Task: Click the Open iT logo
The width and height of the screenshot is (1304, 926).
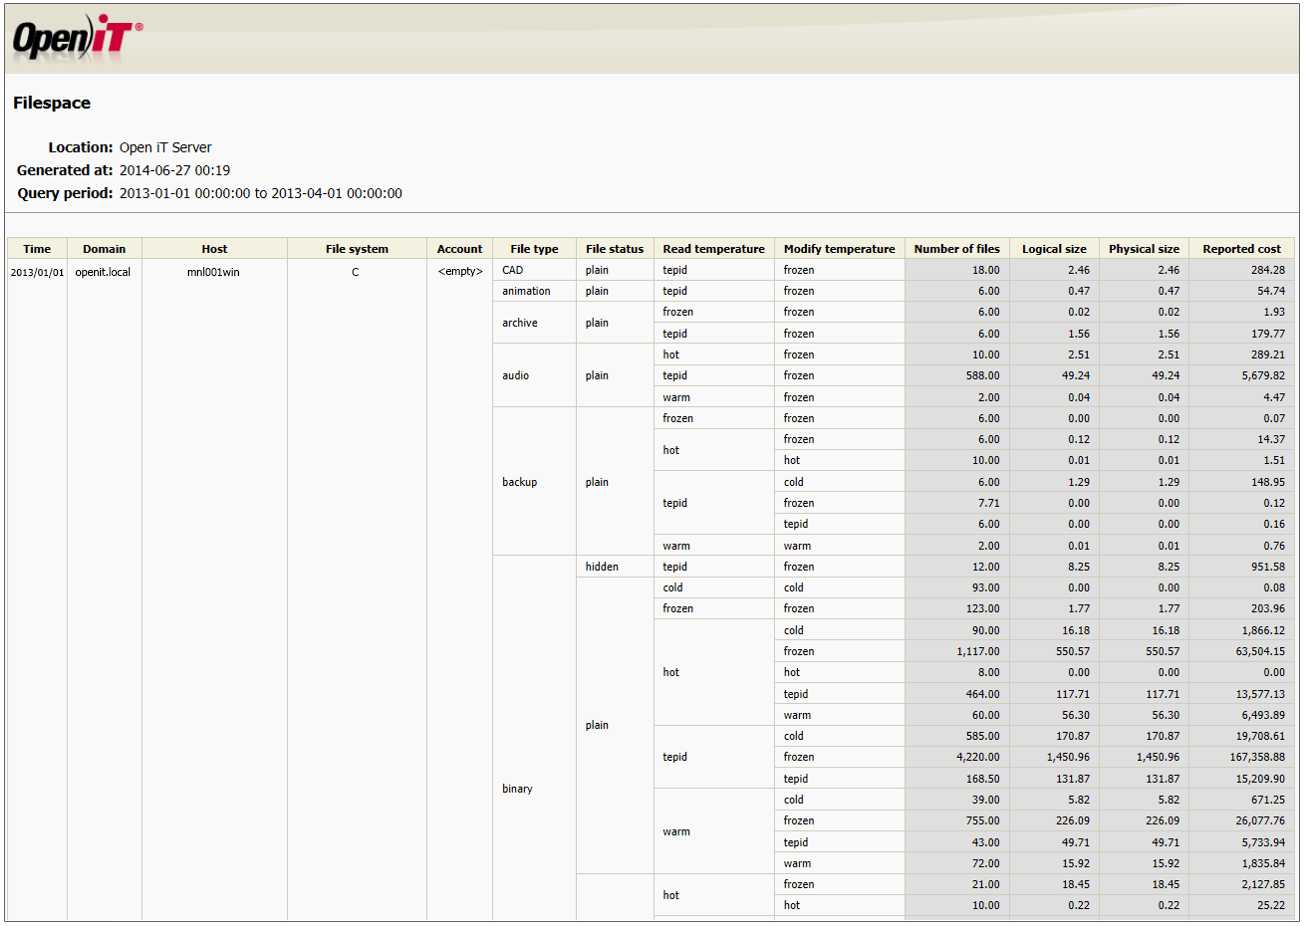Action: pos(77,37)
